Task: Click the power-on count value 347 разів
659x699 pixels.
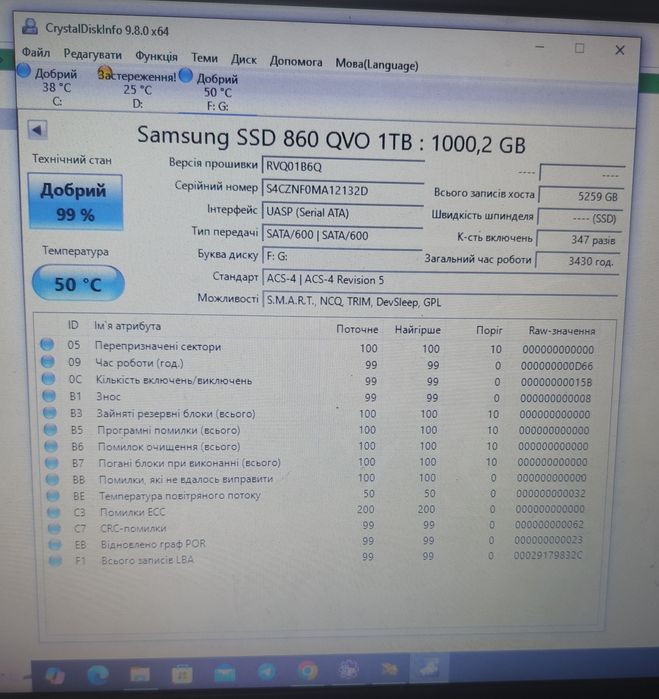Action: coord(578,240)
